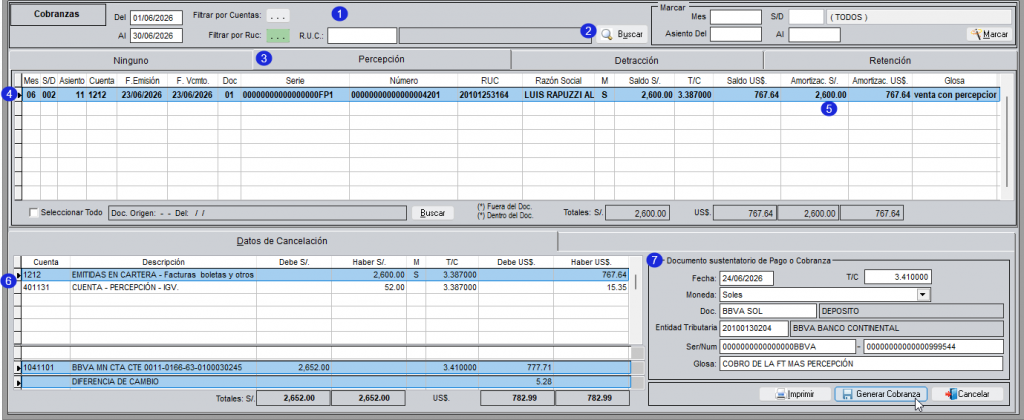The image size is (1024, 420).
Task: Click row selector arrow of the Asiento 11 row
Action: [18, 95]
